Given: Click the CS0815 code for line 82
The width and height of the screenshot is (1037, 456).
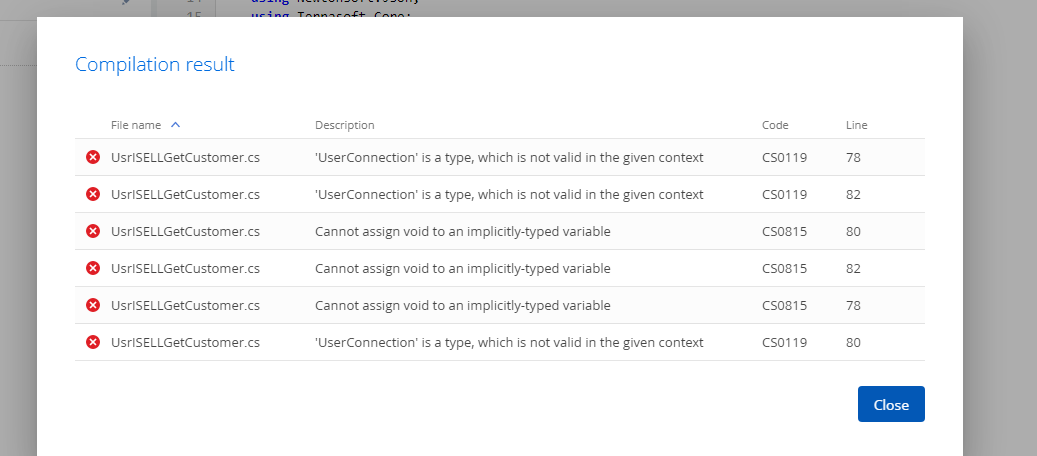Looking at the screenshot, I should [x=784, y=269].
